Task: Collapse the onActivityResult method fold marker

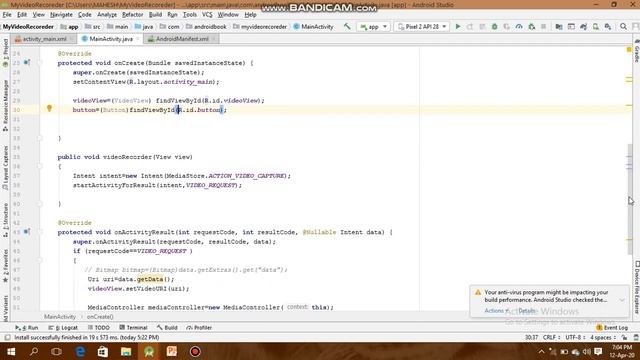Action: (40, 232)
